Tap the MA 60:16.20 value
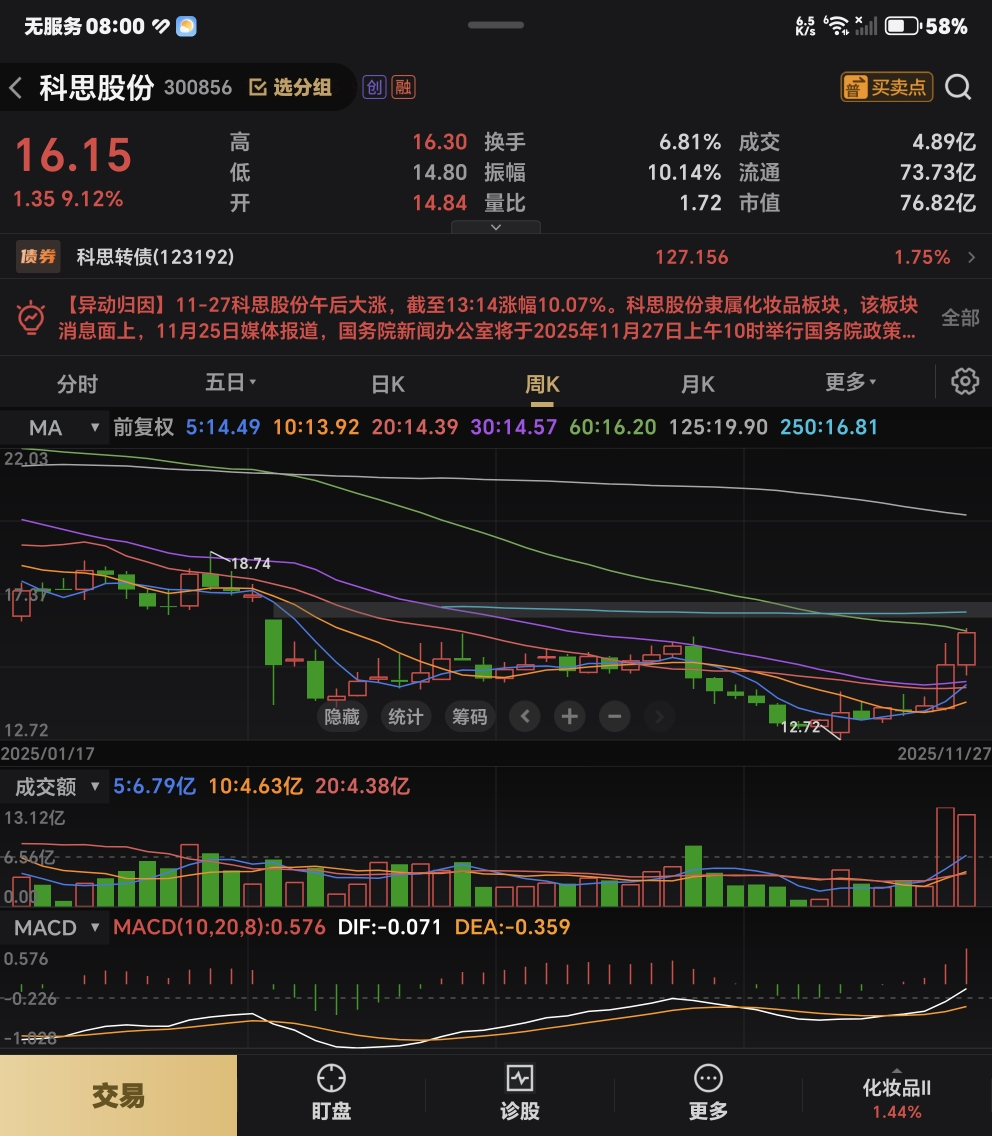The width and height of the screenshot is (992, 1136). (x=613, y=427)
